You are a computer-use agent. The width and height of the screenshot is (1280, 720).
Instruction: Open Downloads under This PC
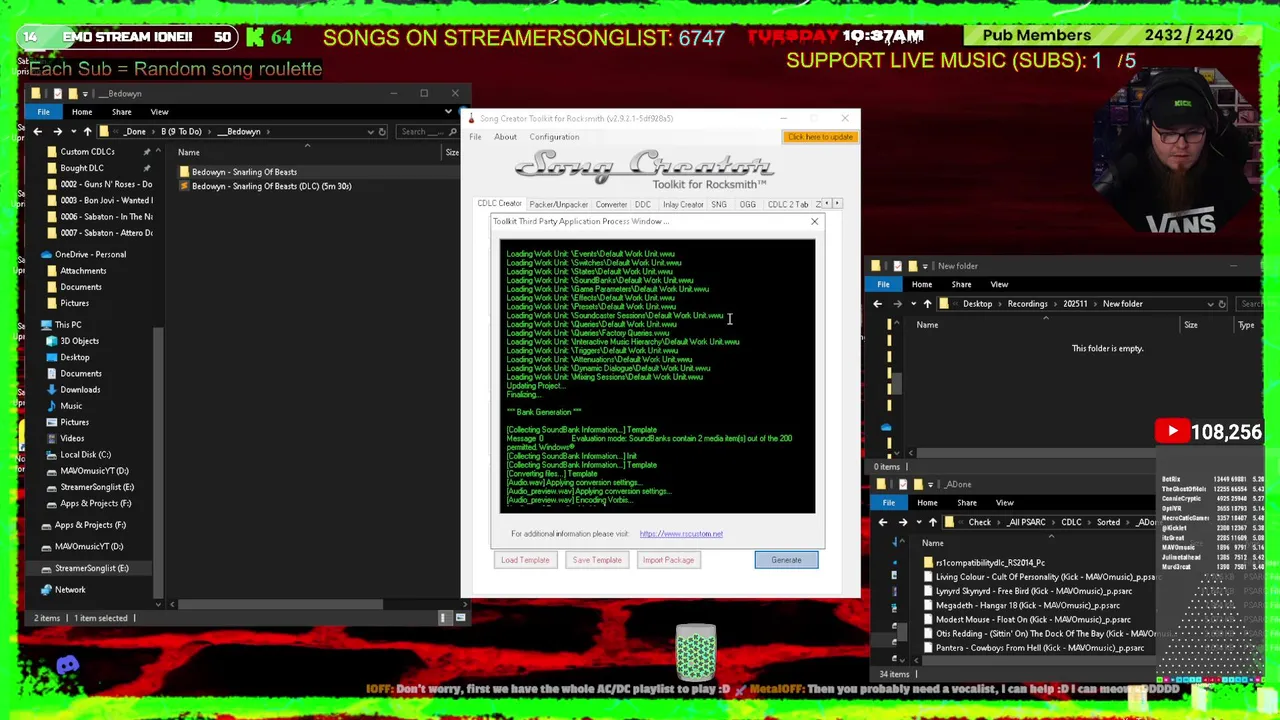click(x=80, y=390)
